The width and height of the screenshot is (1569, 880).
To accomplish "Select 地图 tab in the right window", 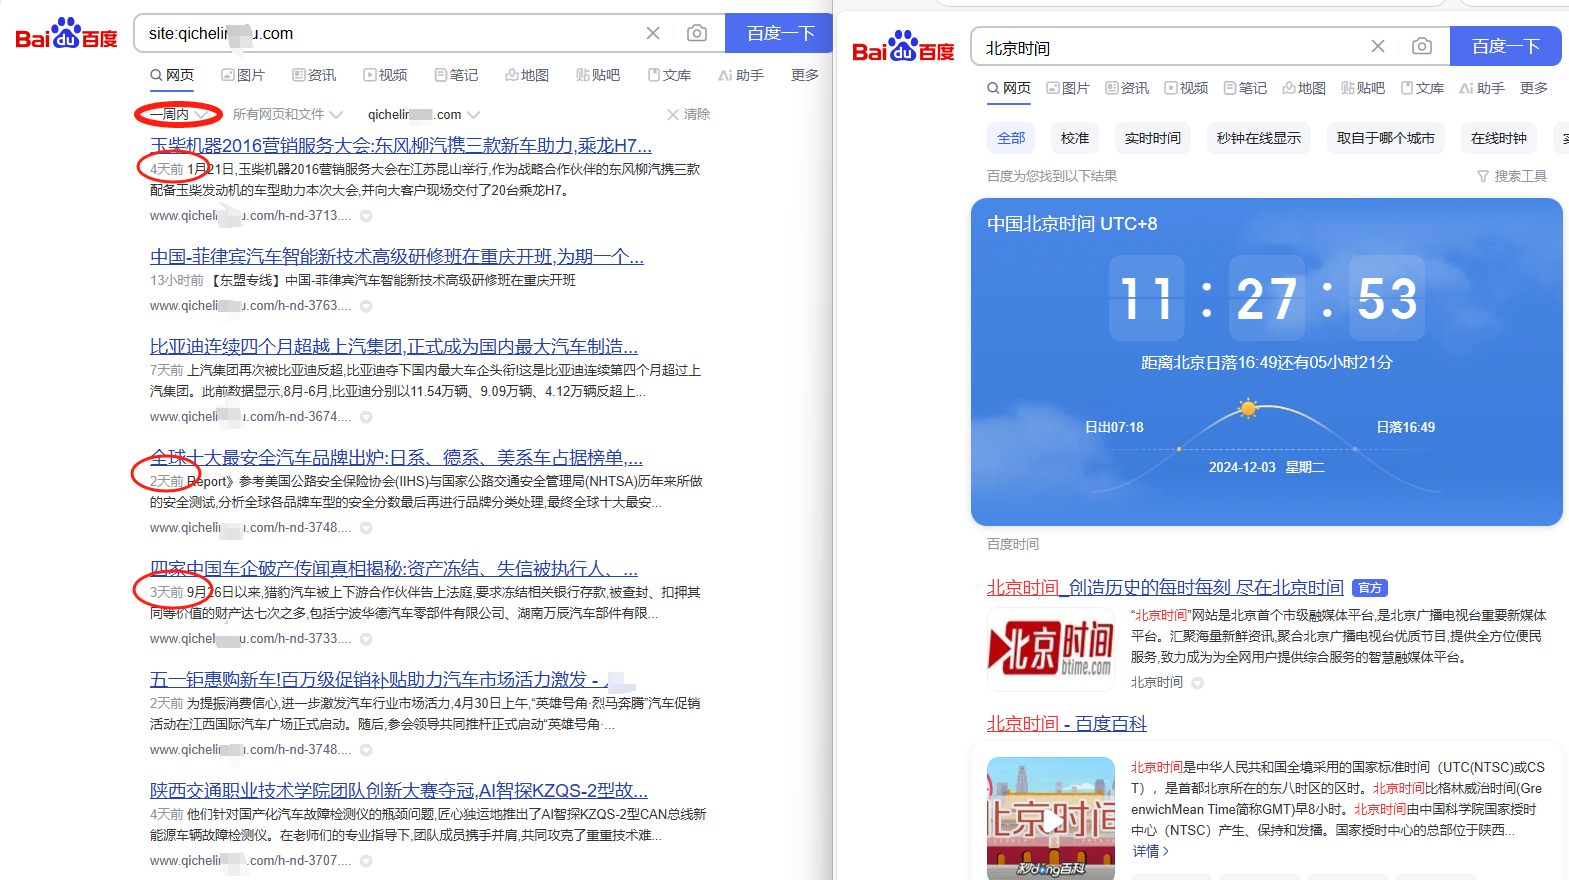I will 1304,88.
